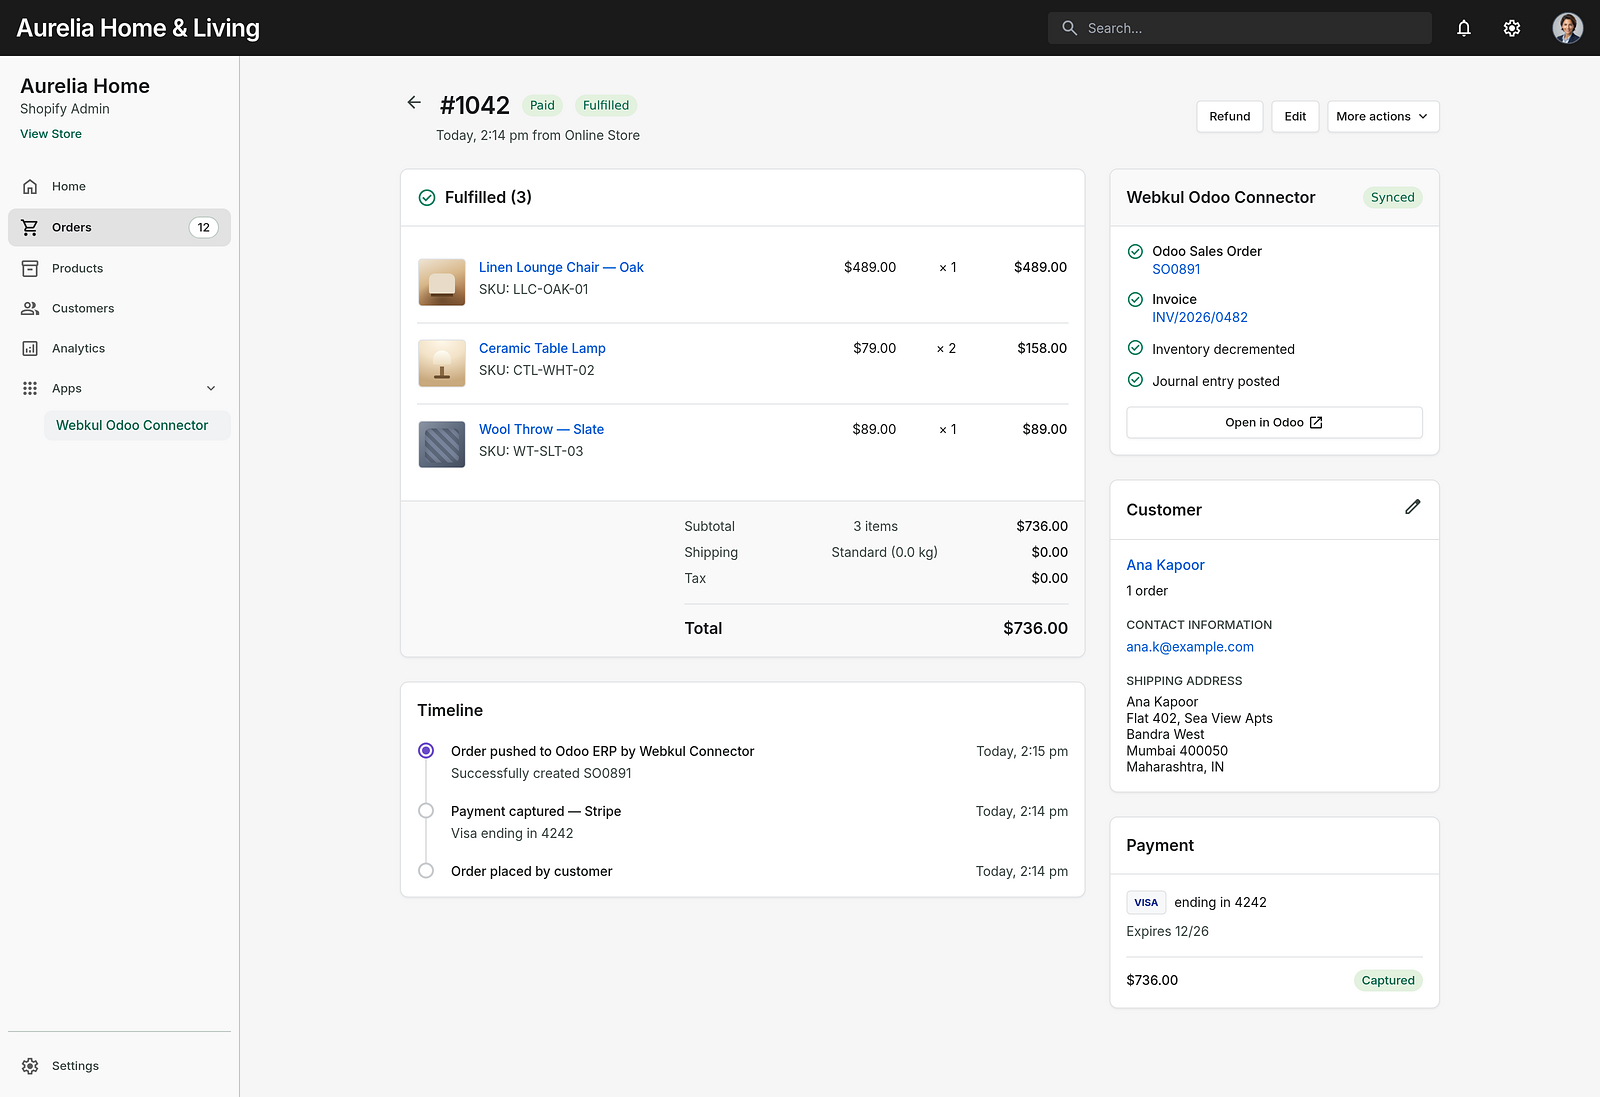1600x1097 pixels.
Task: Click the check icon beside Journal entry posted
Action: coord(1135,380)
